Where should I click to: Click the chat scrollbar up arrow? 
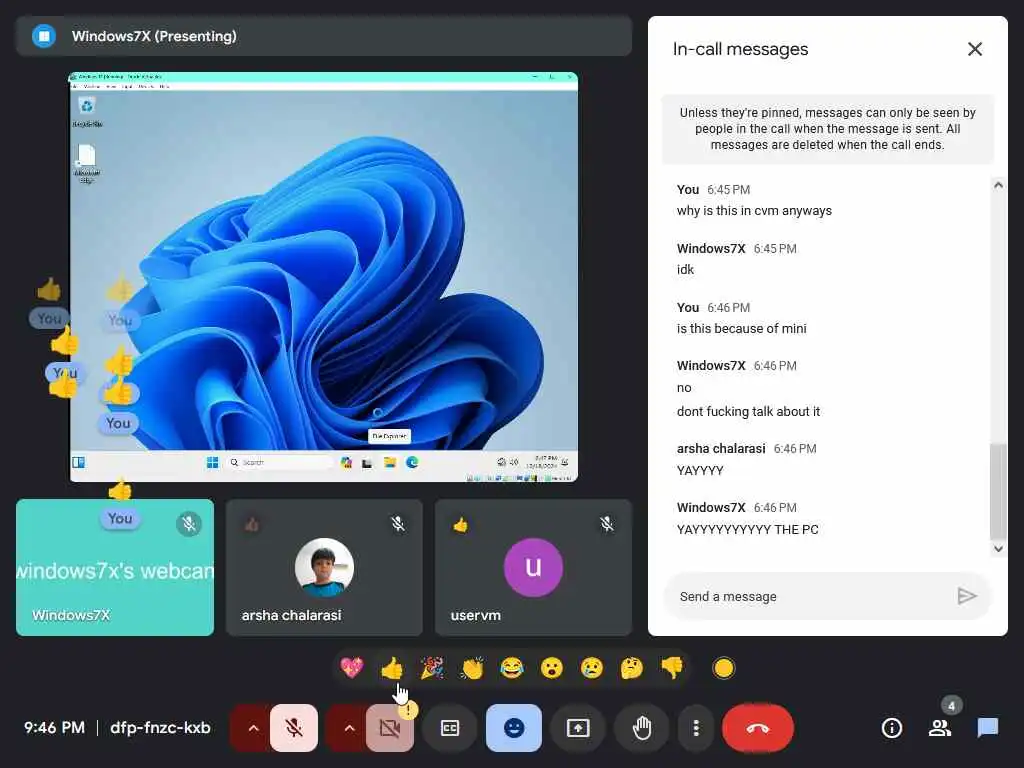coord(998,185)
